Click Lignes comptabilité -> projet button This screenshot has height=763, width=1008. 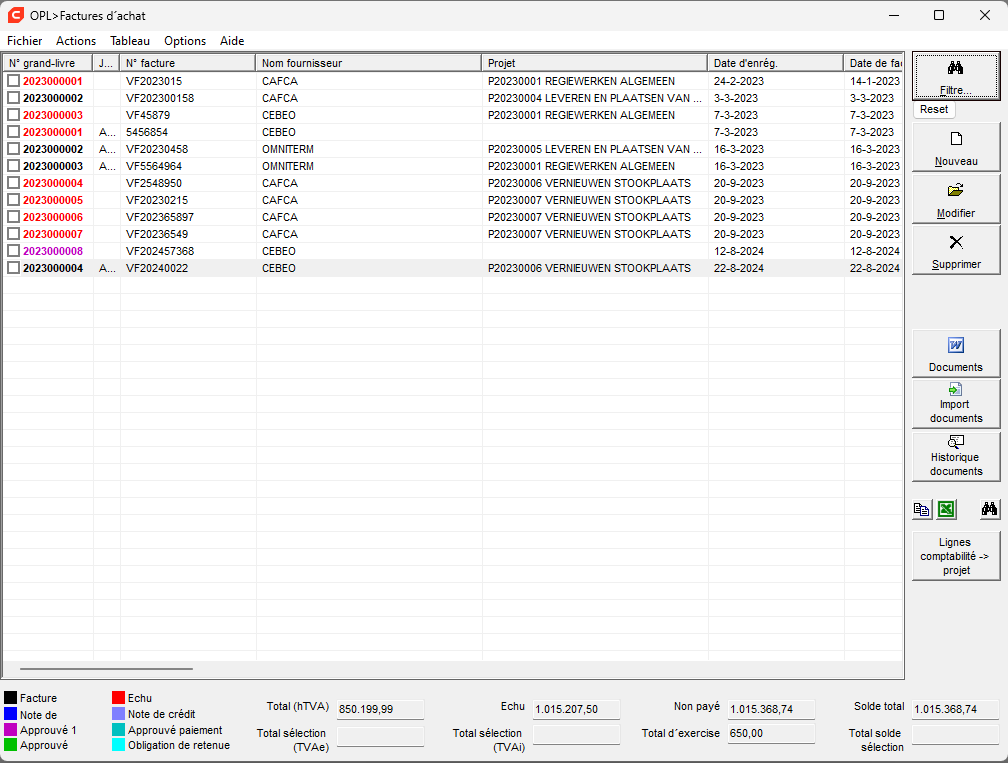956,556
